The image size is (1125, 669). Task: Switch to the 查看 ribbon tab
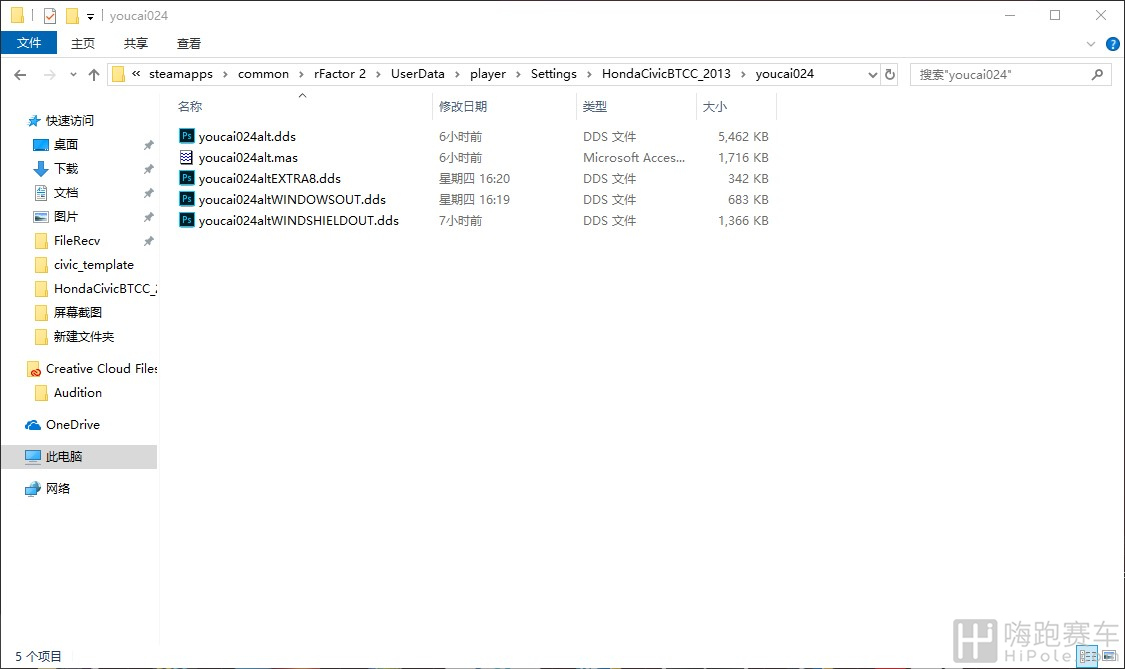click(189, 43)
